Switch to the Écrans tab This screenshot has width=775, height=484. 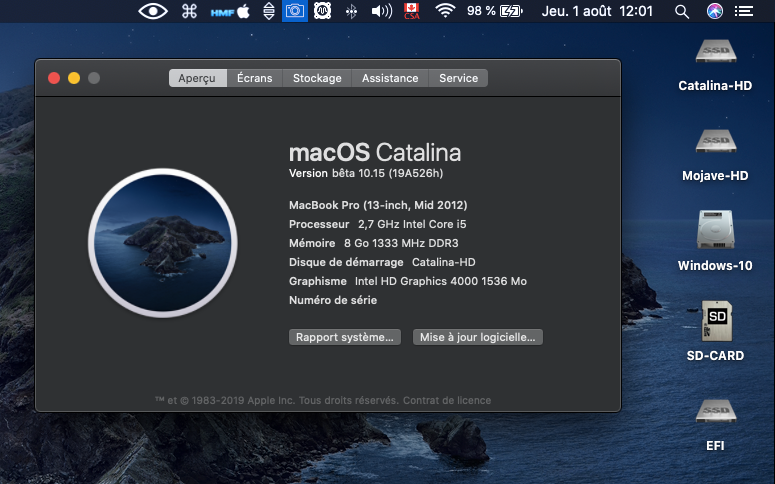click(x=255, y=78)
